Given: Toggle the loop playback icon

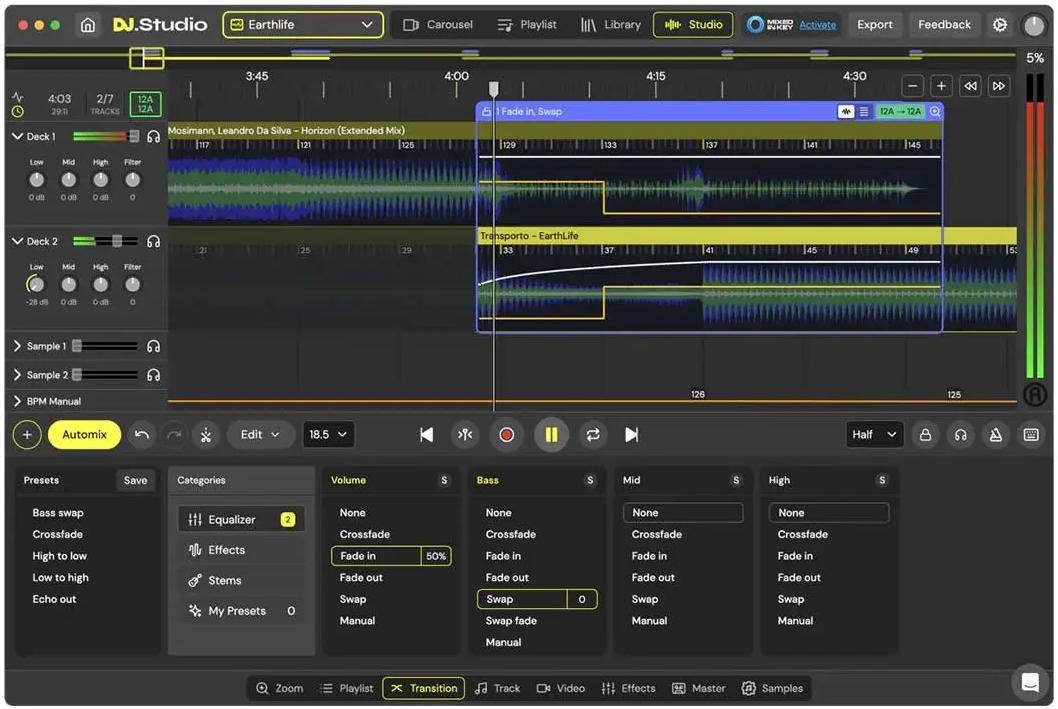Looking at the screenshot, I should 593,435.
